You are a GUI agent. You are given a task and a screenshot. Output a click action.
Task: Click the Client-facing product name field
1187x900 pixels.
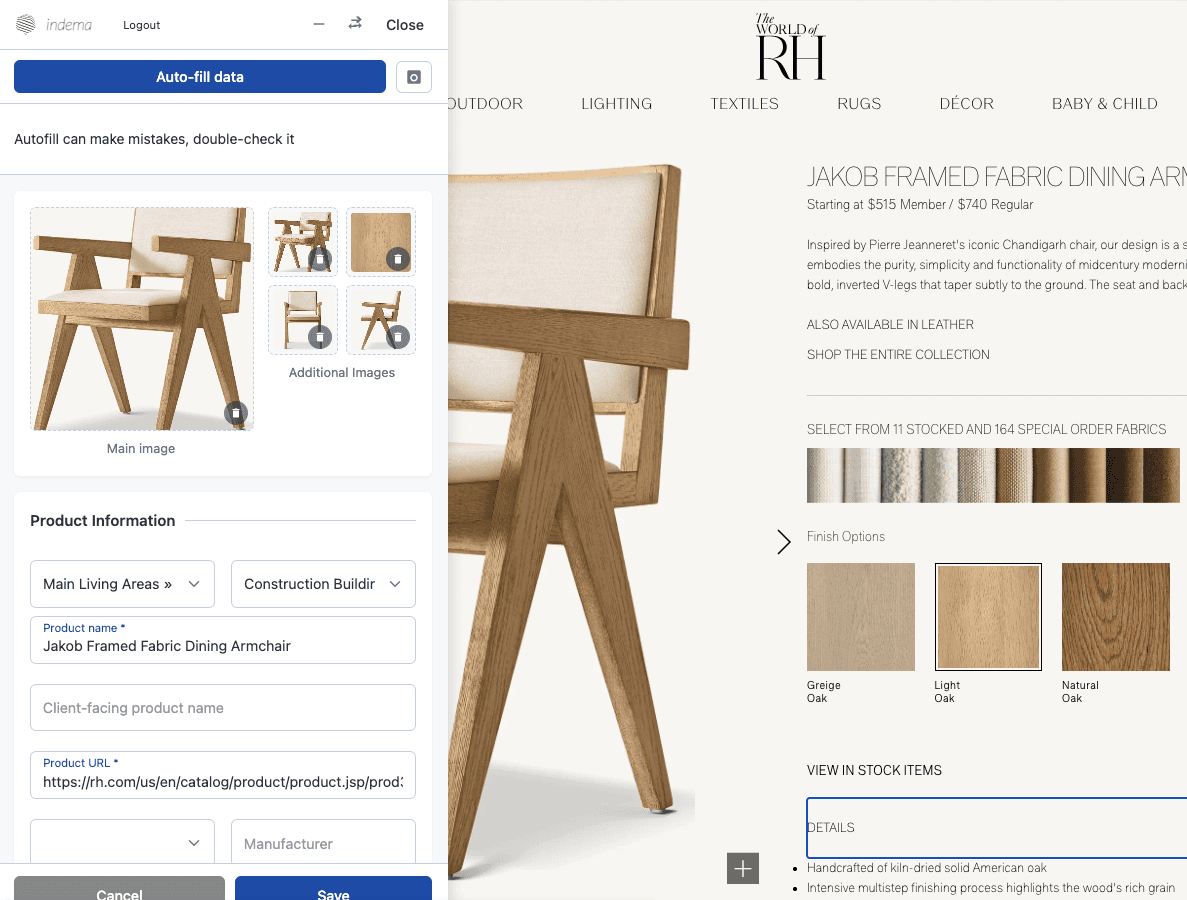[x=222, y=707]
